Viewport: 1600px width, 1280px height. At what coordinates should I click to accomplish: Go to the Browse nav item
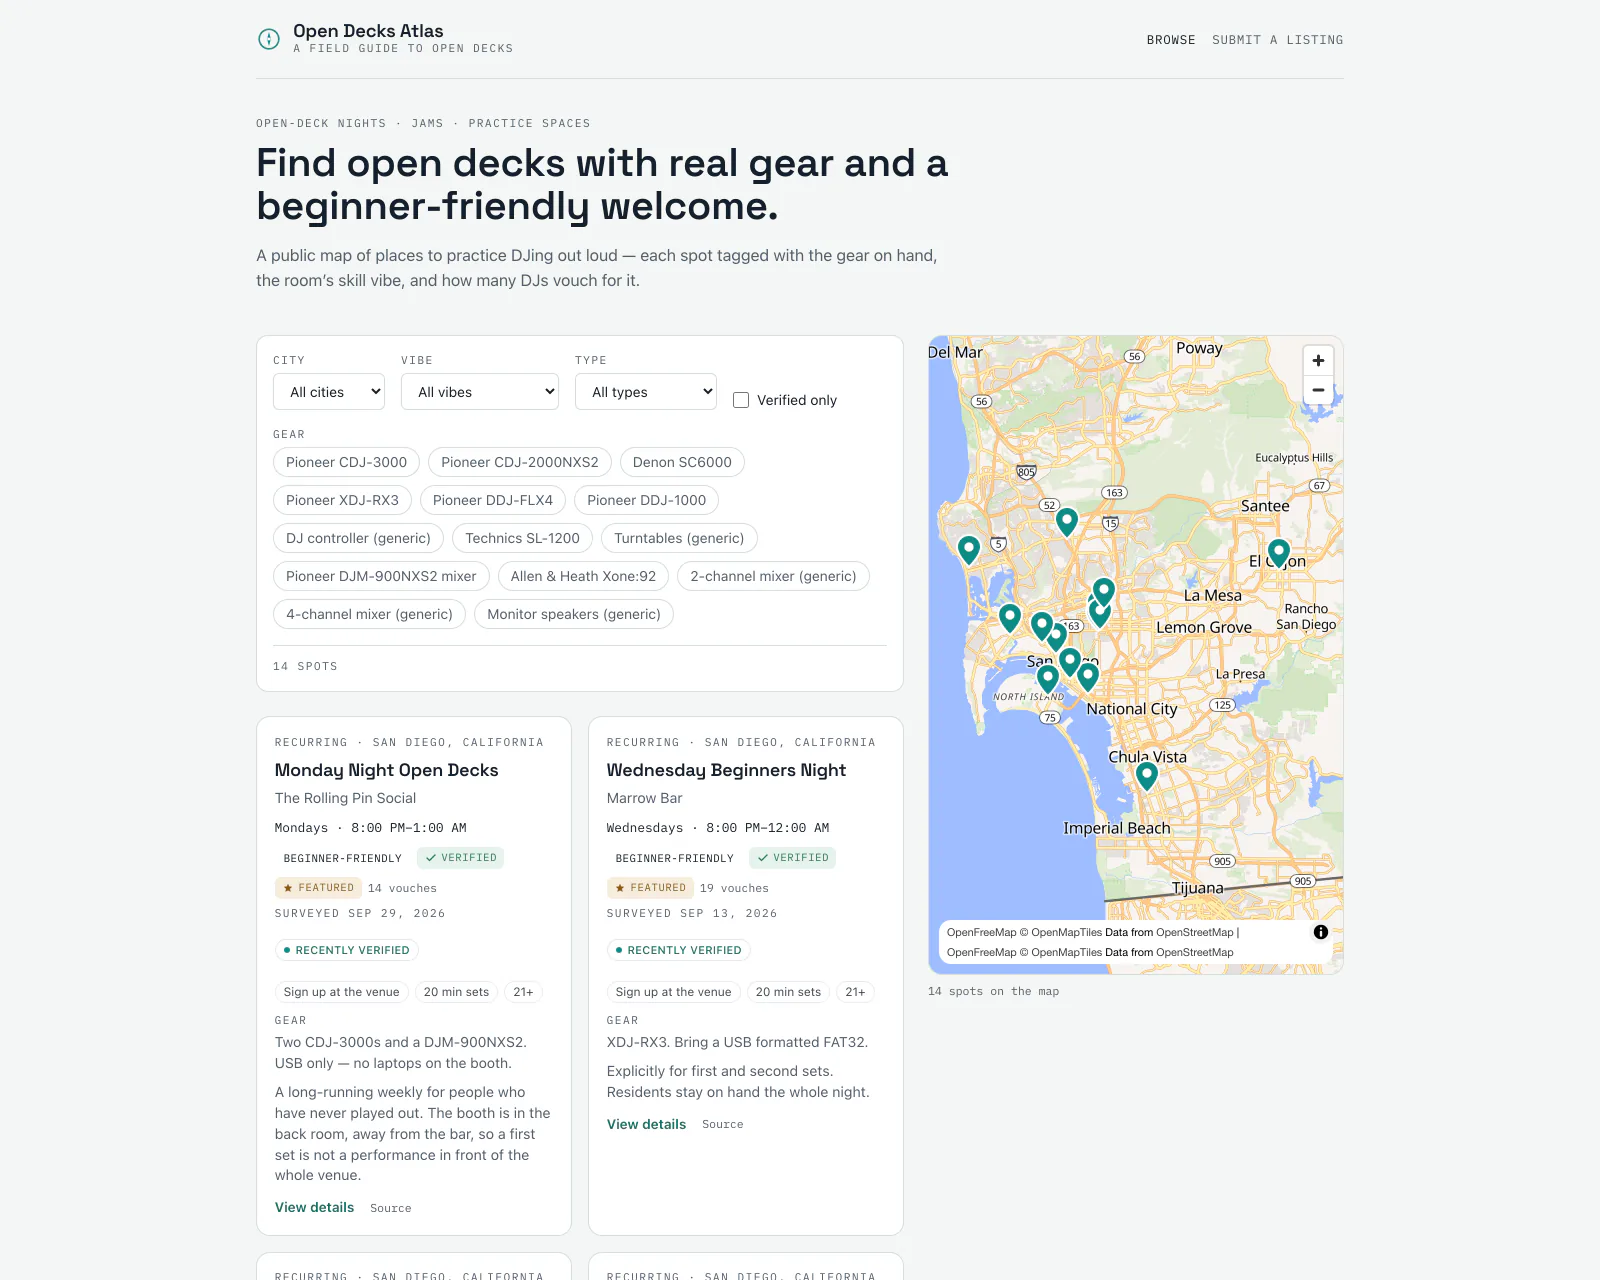tap(1171, 40)
